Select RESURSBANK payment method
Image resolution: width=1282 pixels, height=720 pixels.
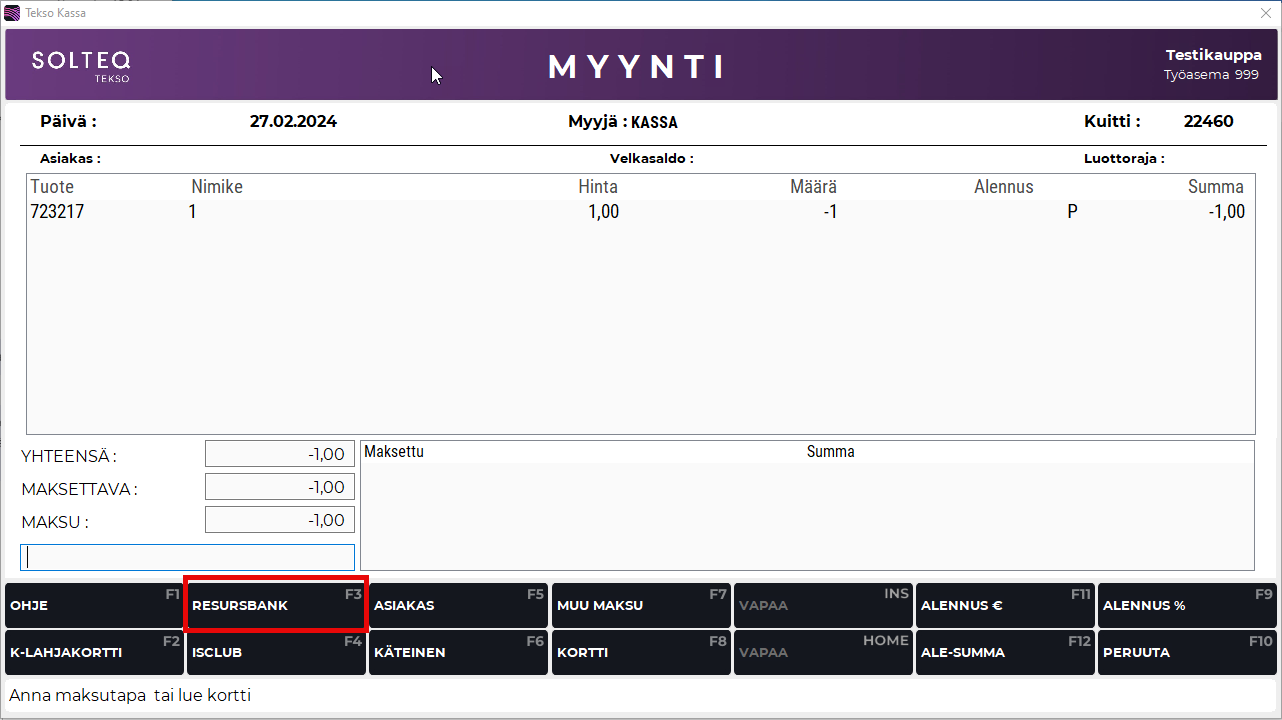pos(276,606)
